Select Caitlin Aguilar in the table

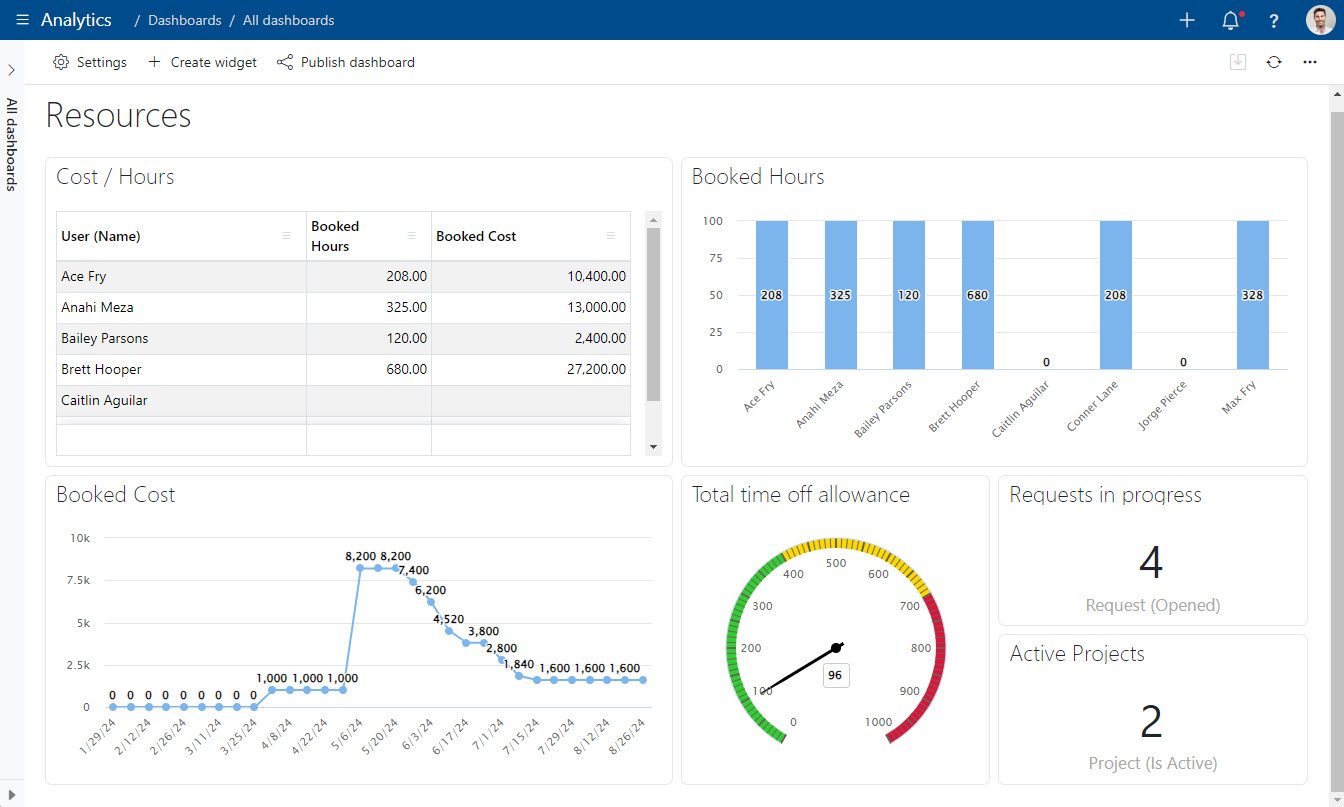point(105,400)
